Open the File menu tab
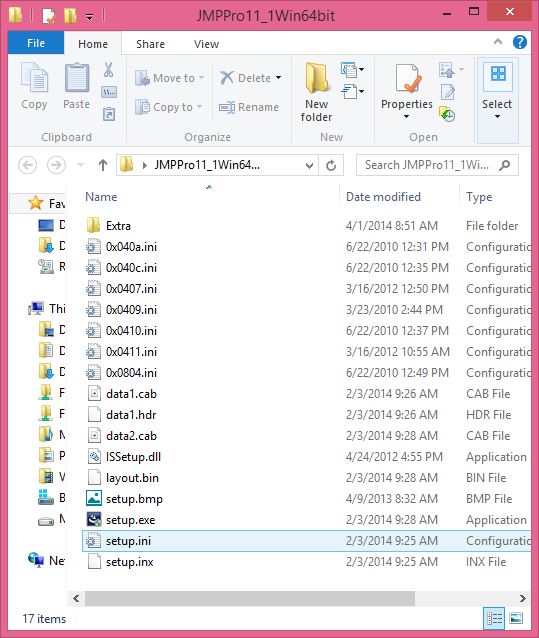Viewport: 539px width, 638px height. (36, 43)
